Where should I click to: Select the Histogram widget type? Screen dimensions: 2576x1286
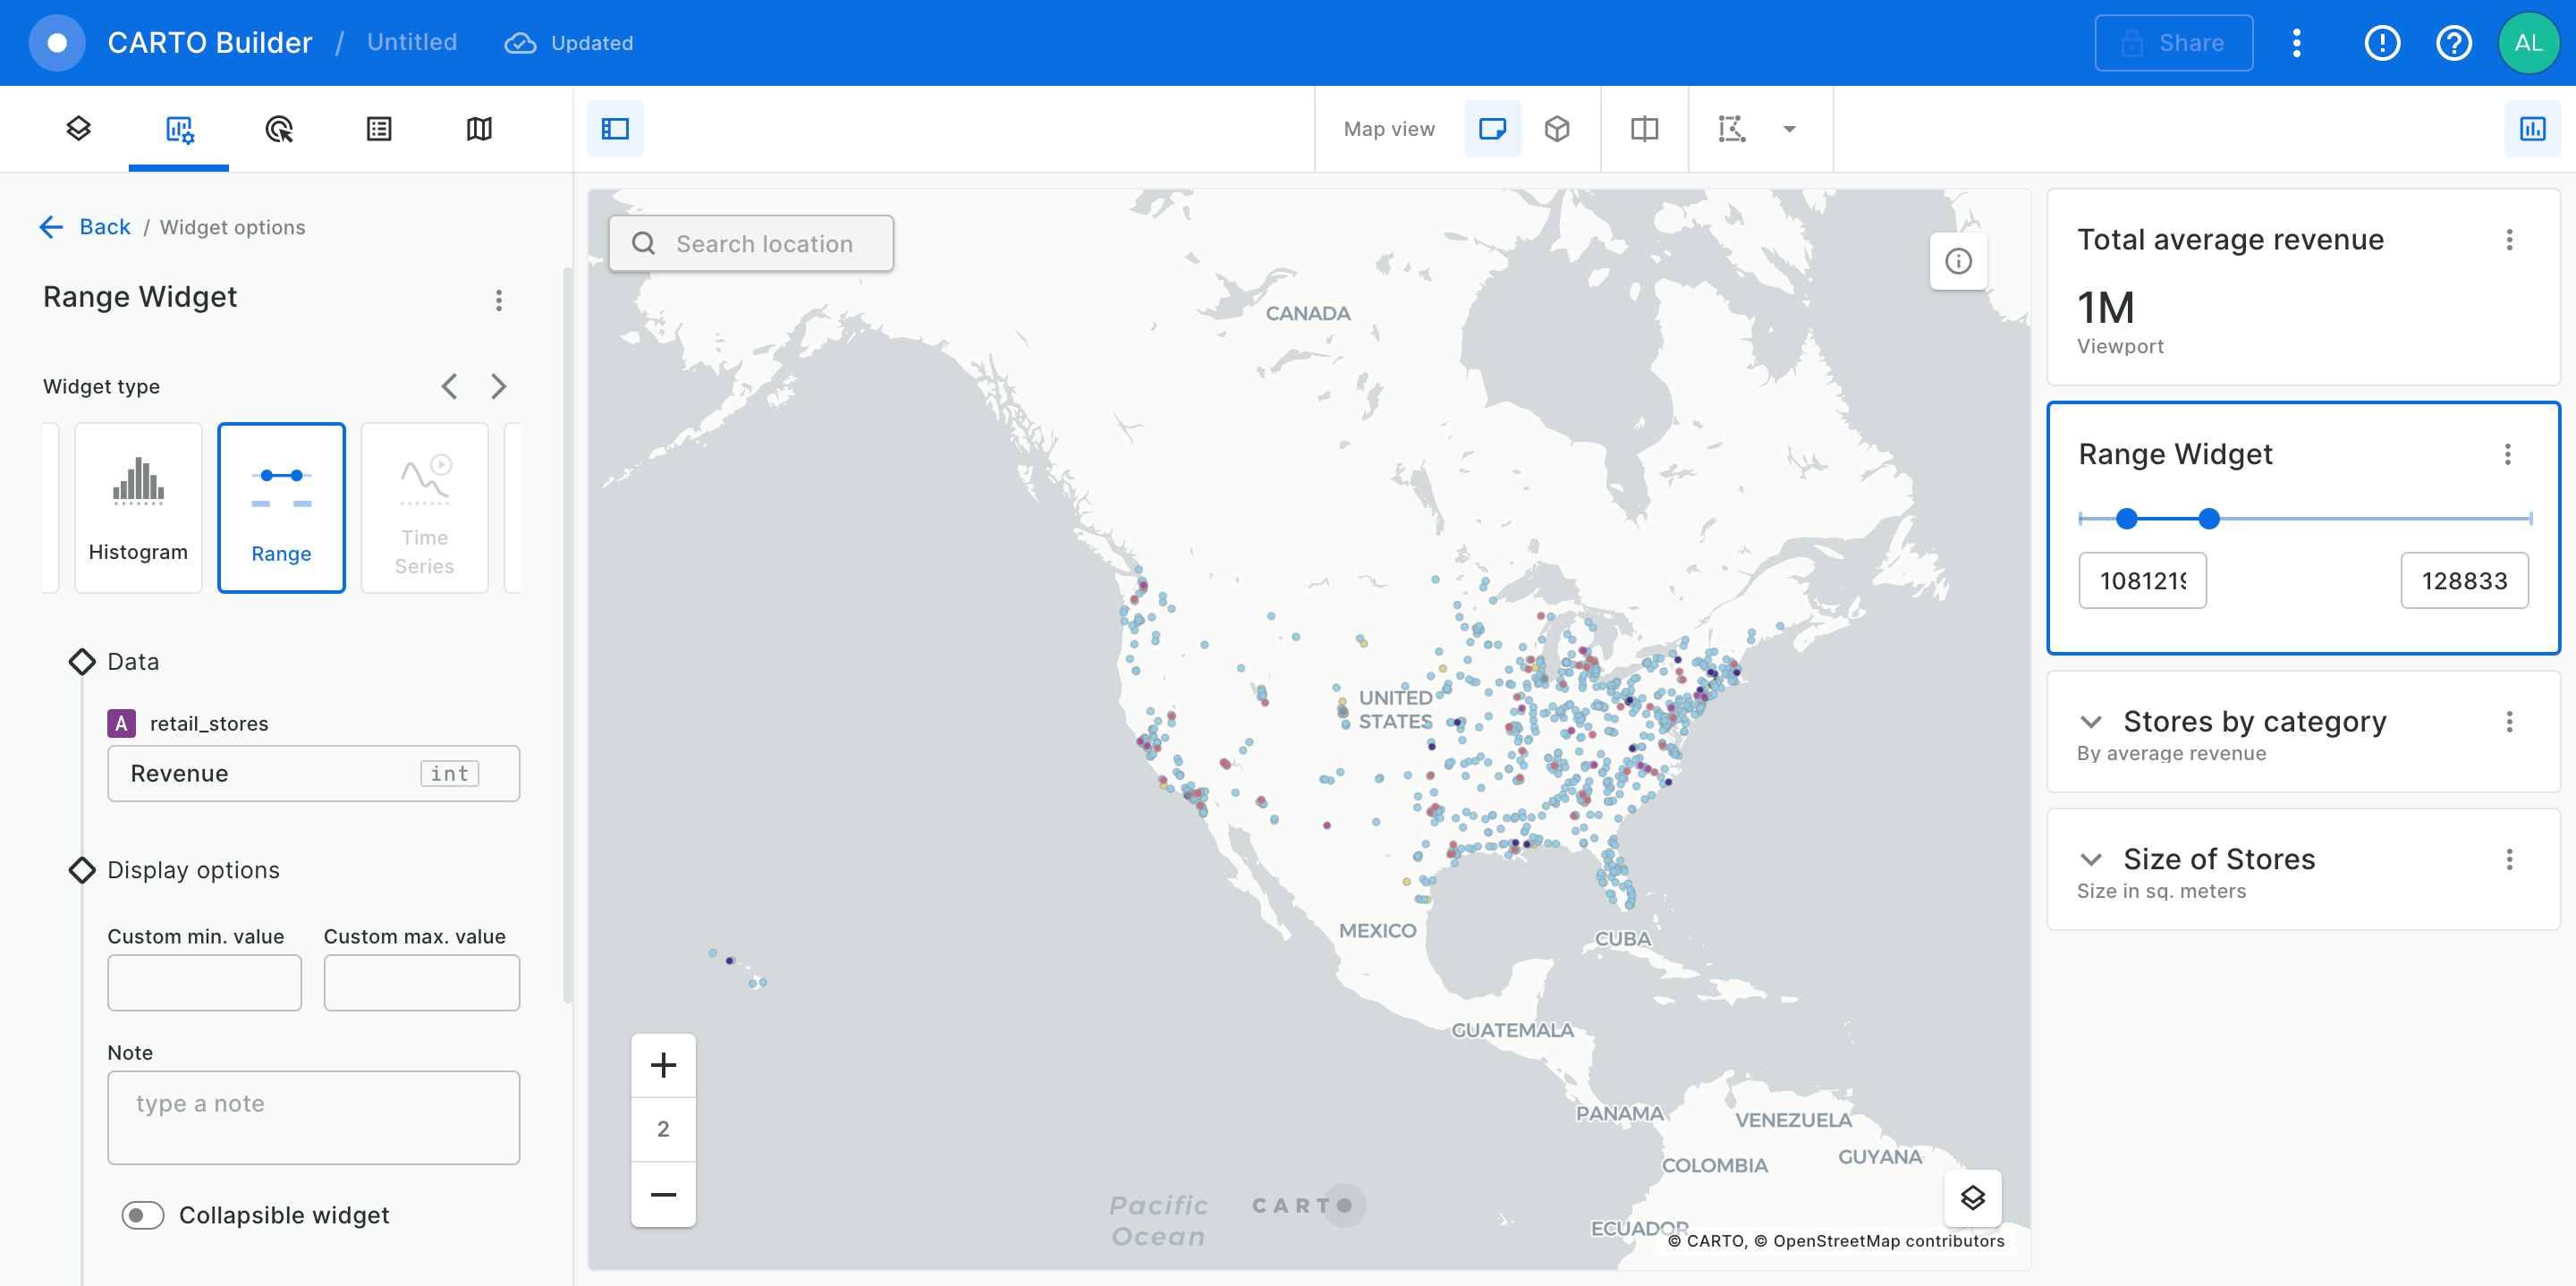tap(138, 507)
